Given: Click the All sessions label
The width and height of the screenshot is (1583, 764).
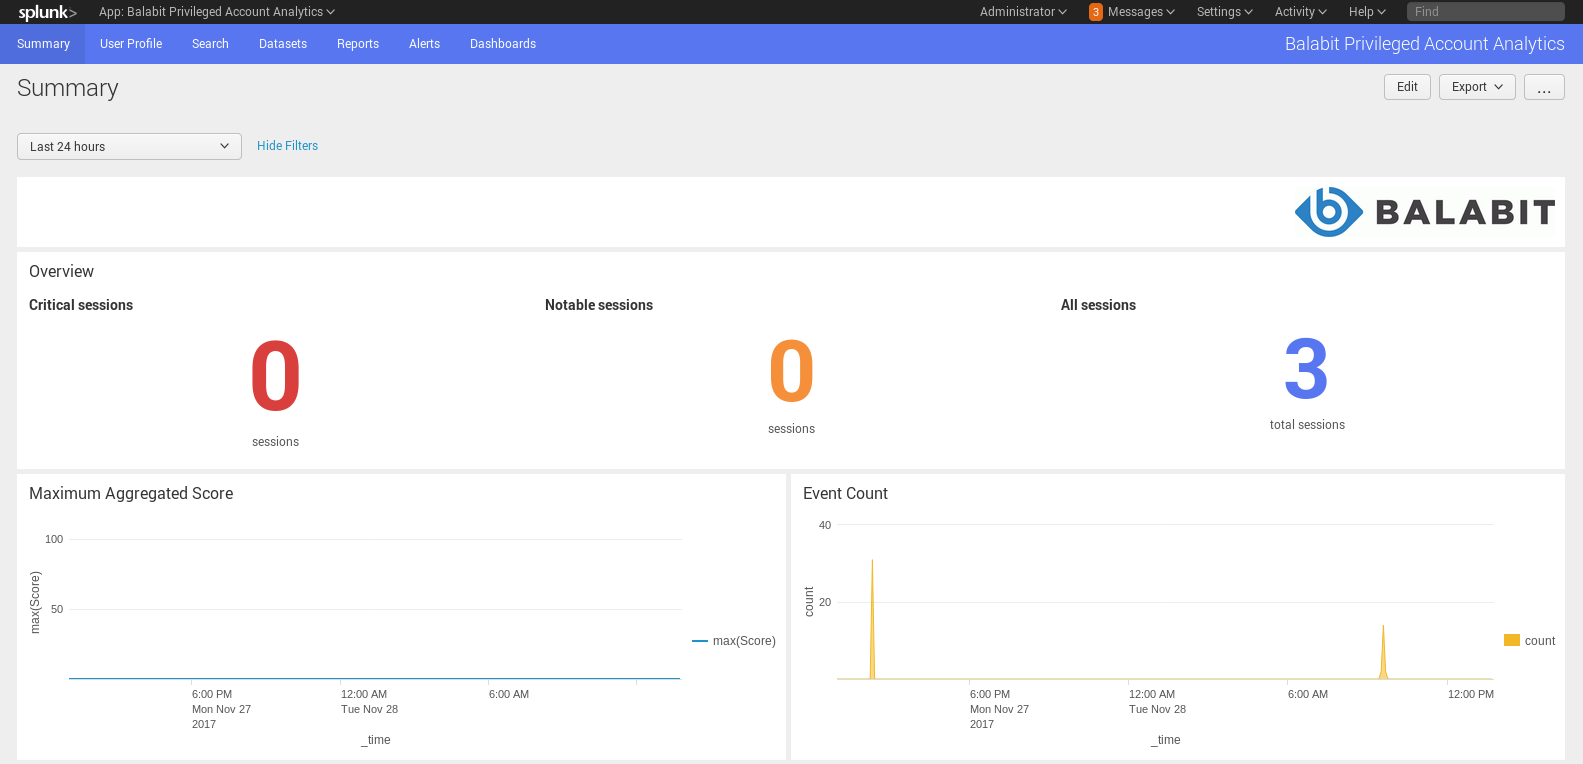Looking at the screenshot, I should tap(1098, 305).
